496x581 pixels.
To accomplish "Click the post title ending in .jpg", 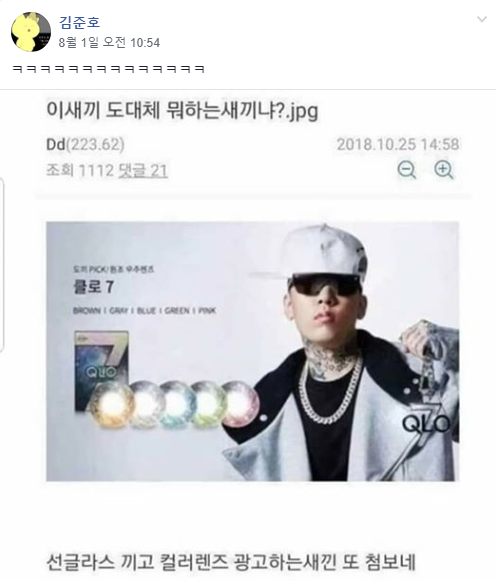I will point(182,110).
